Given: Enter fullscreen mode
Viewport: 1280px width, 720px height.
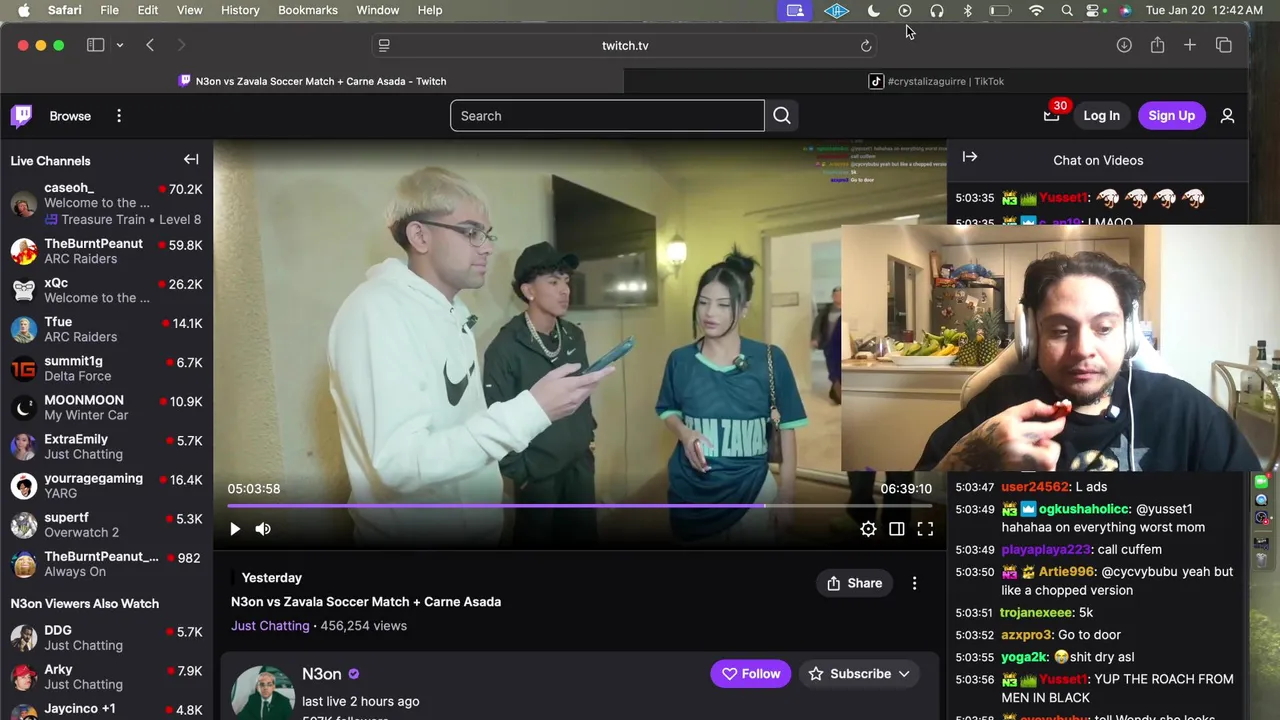Looking at the screenshot, I should pos(925,529).
